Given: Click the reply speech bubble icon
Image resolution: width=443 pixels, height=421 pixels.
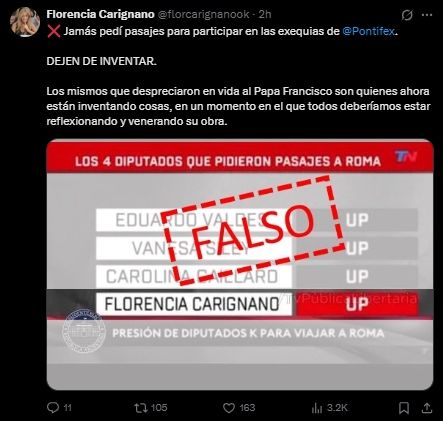Looking at the screenshot, I should 53,407.
